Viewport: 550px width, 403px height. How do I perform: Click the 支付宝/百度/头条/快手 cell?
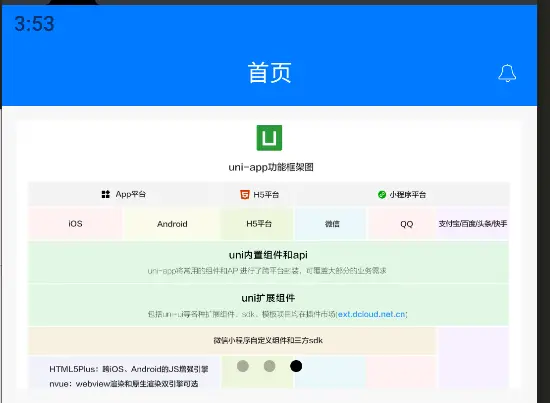[473, 223]
